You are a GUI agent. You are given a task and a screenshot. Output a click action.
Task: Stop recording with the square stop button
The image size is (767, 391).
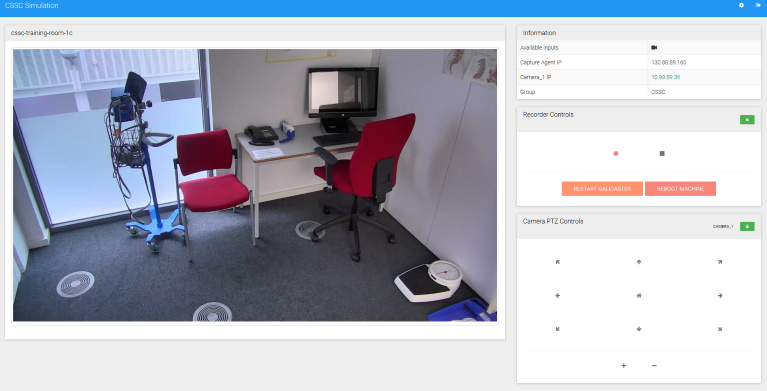coord(662,154)
